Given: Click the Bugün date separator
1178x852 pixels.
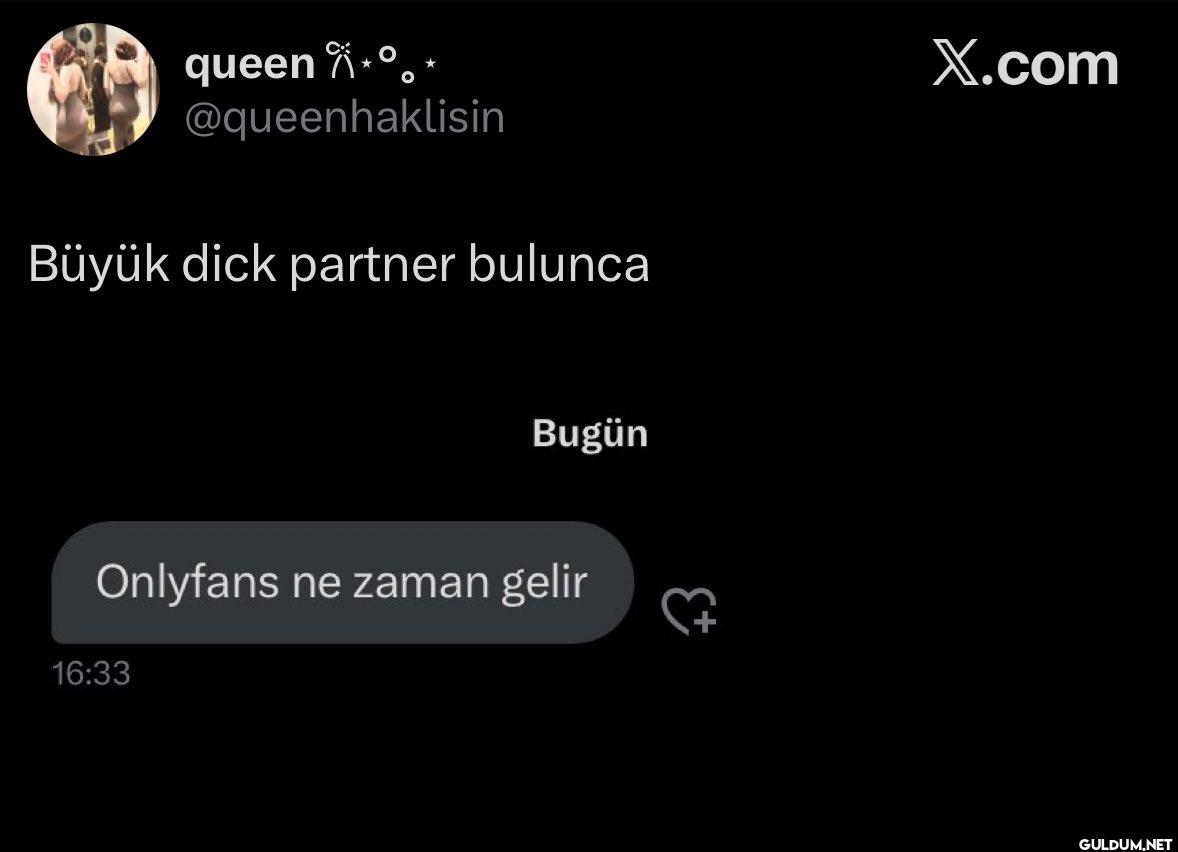Looking at the screenshot, I should 590,434.
